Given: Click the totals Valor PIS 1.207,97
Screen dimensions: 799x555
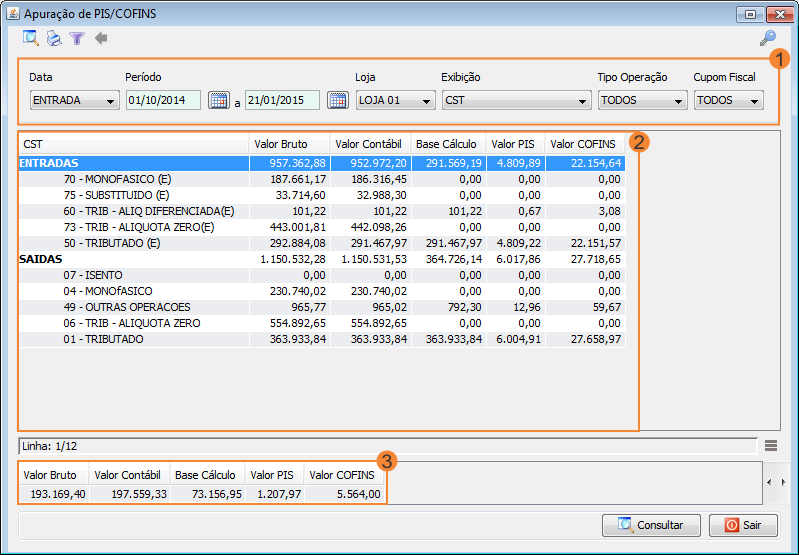Looking at the screenshot, I should [x=275, y=494].
